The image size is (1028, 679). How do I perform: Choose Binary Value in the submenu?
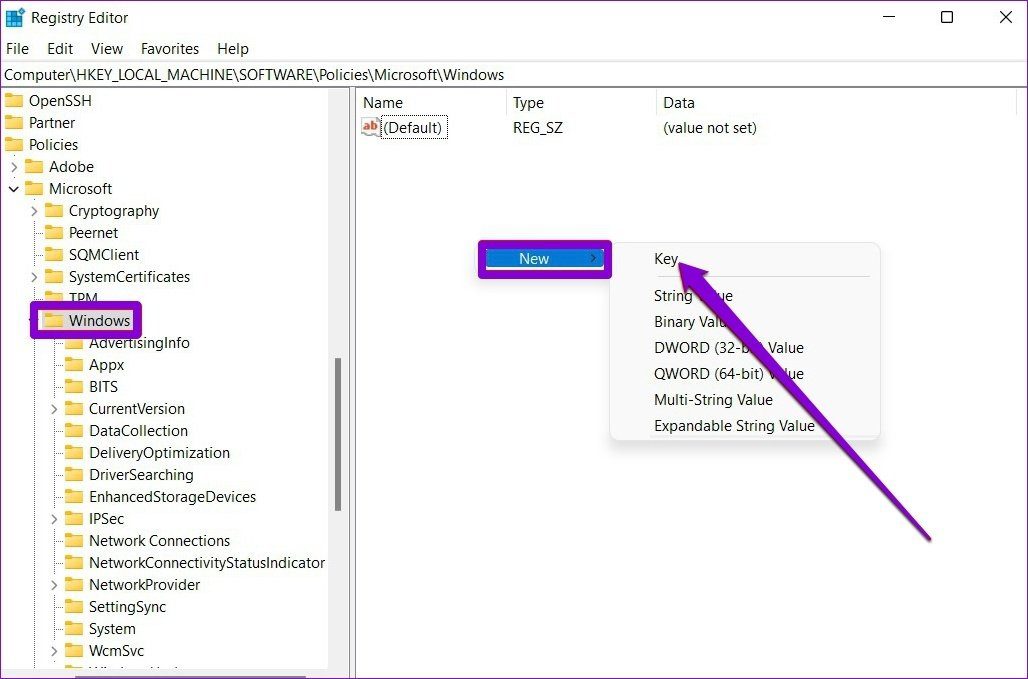(691, 322)
